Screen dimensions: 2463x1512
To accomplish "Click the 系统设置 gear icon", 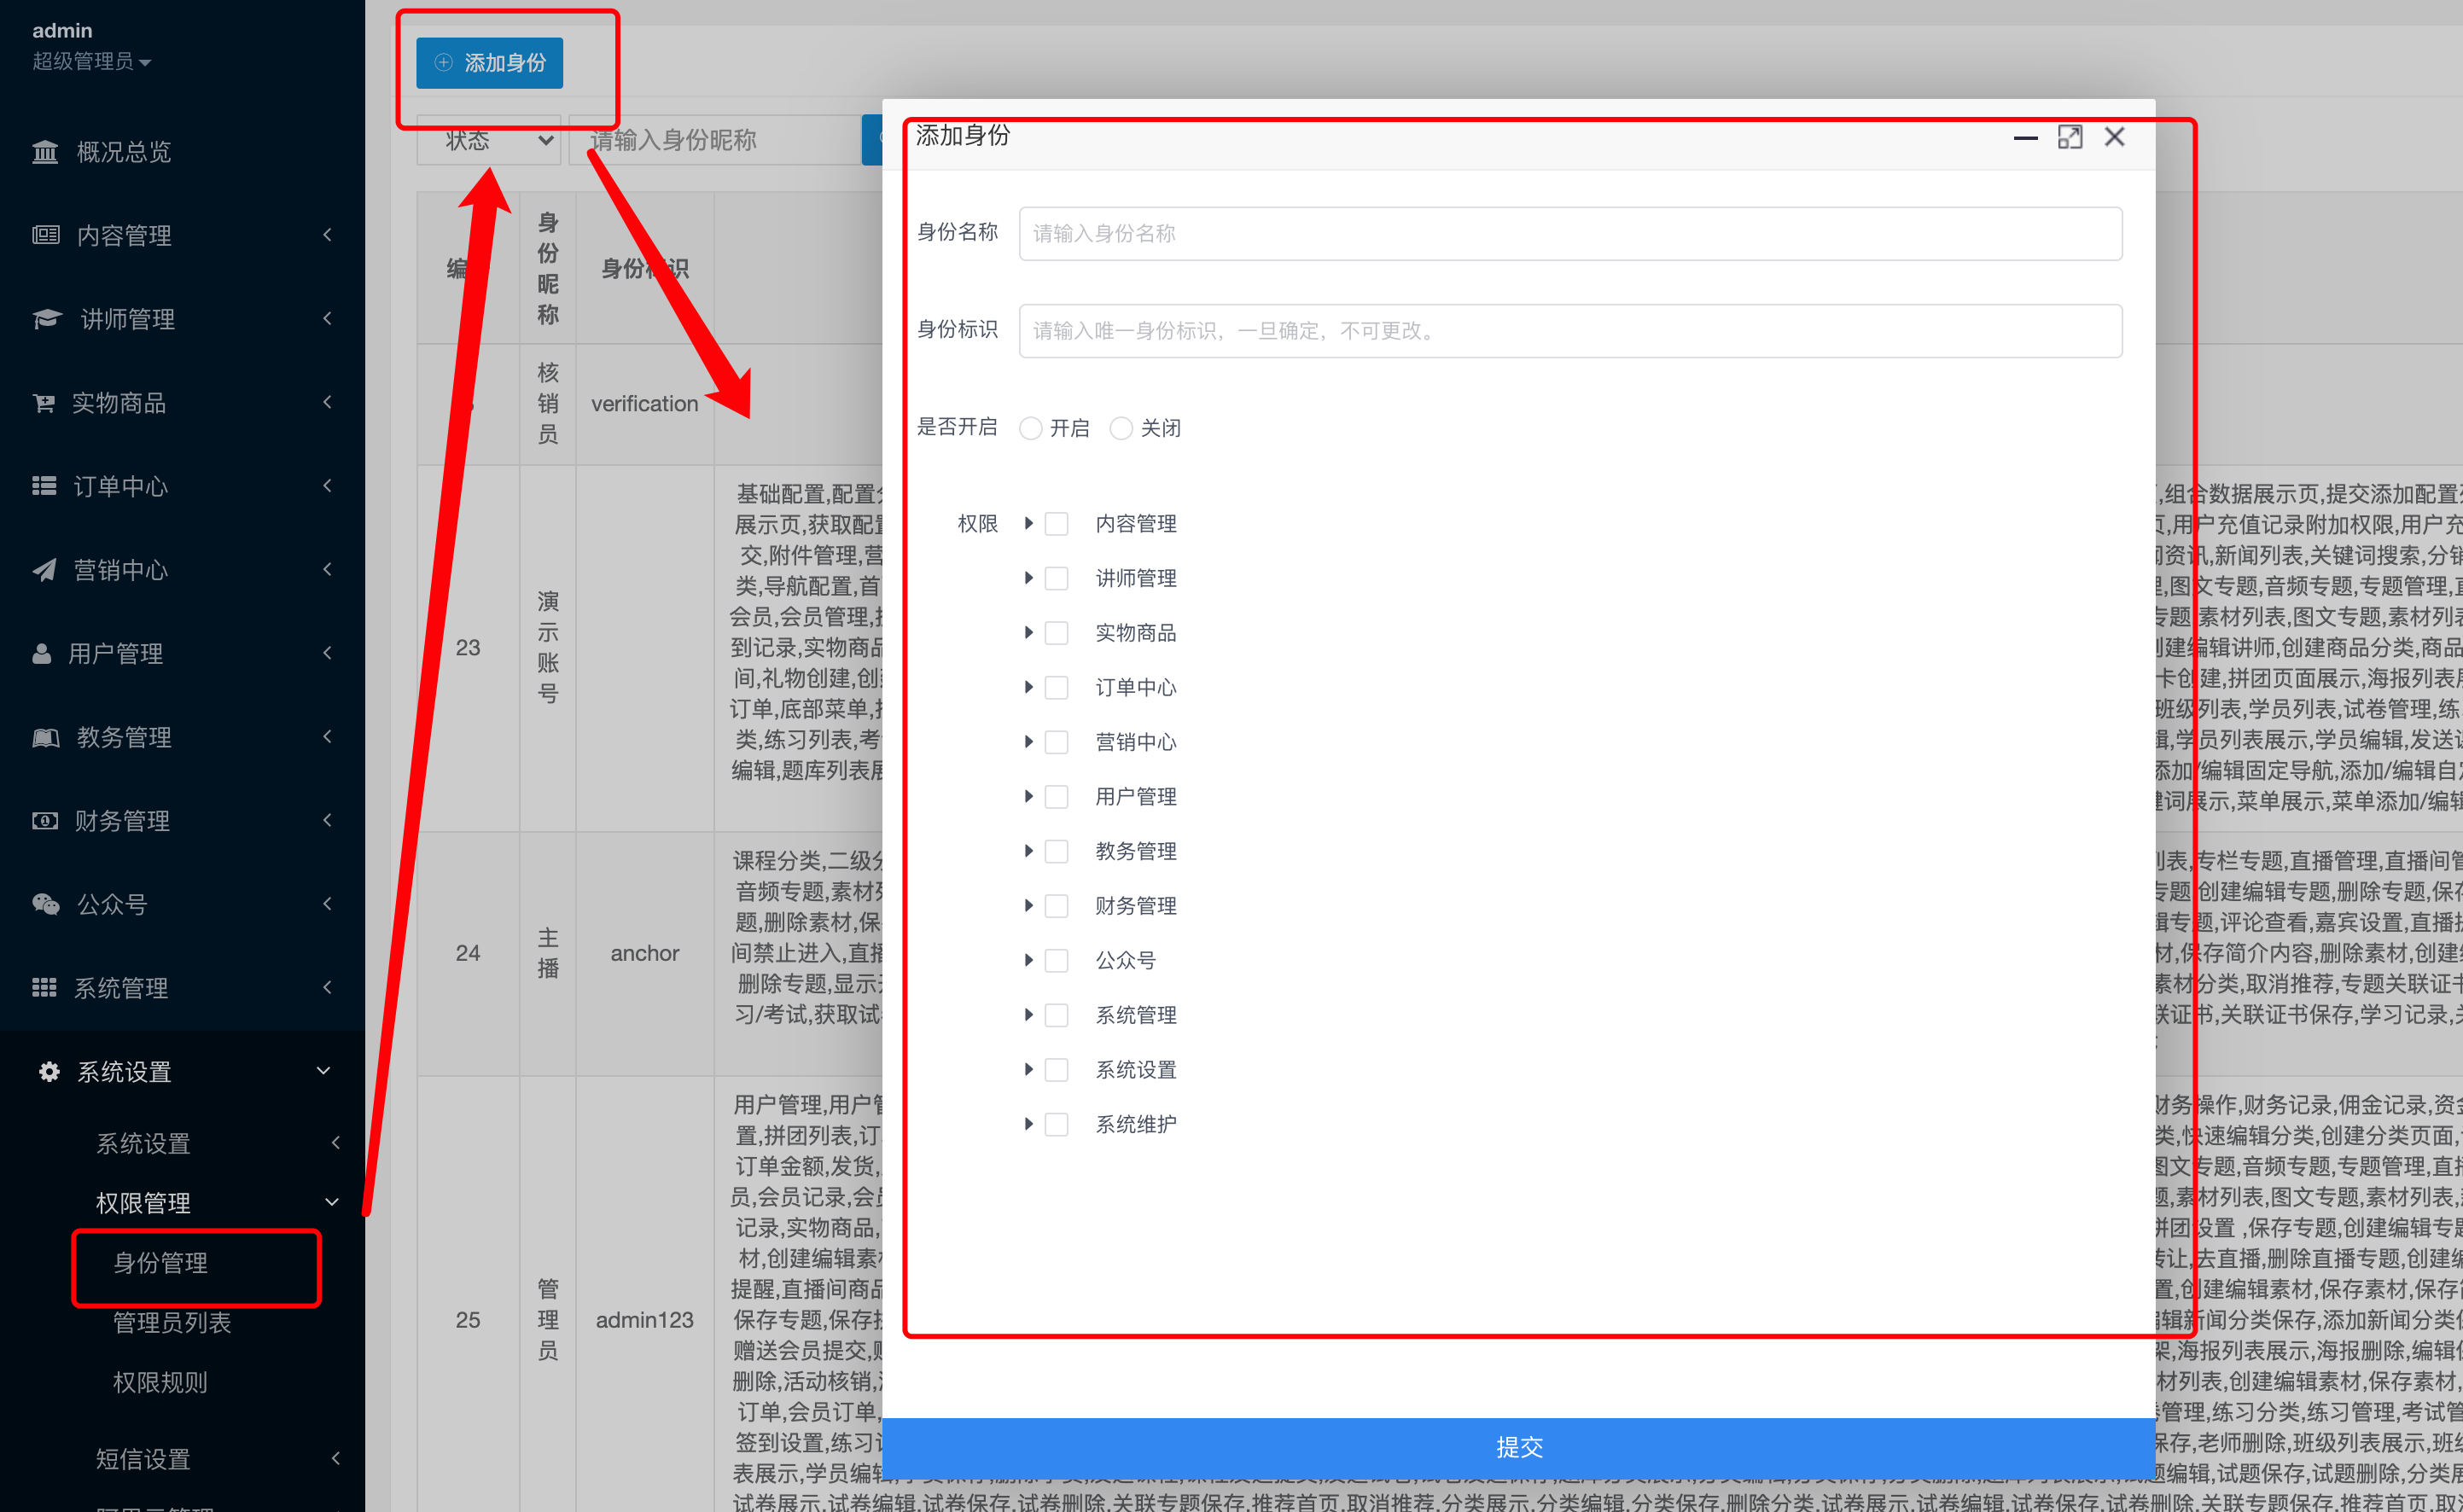I will [49, 1072].
